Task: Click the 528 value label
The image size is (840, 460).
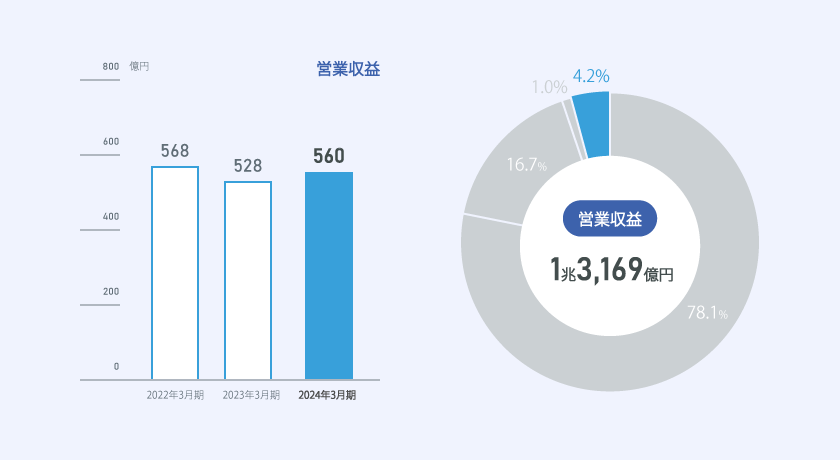Action: click(x=248, y=166)
